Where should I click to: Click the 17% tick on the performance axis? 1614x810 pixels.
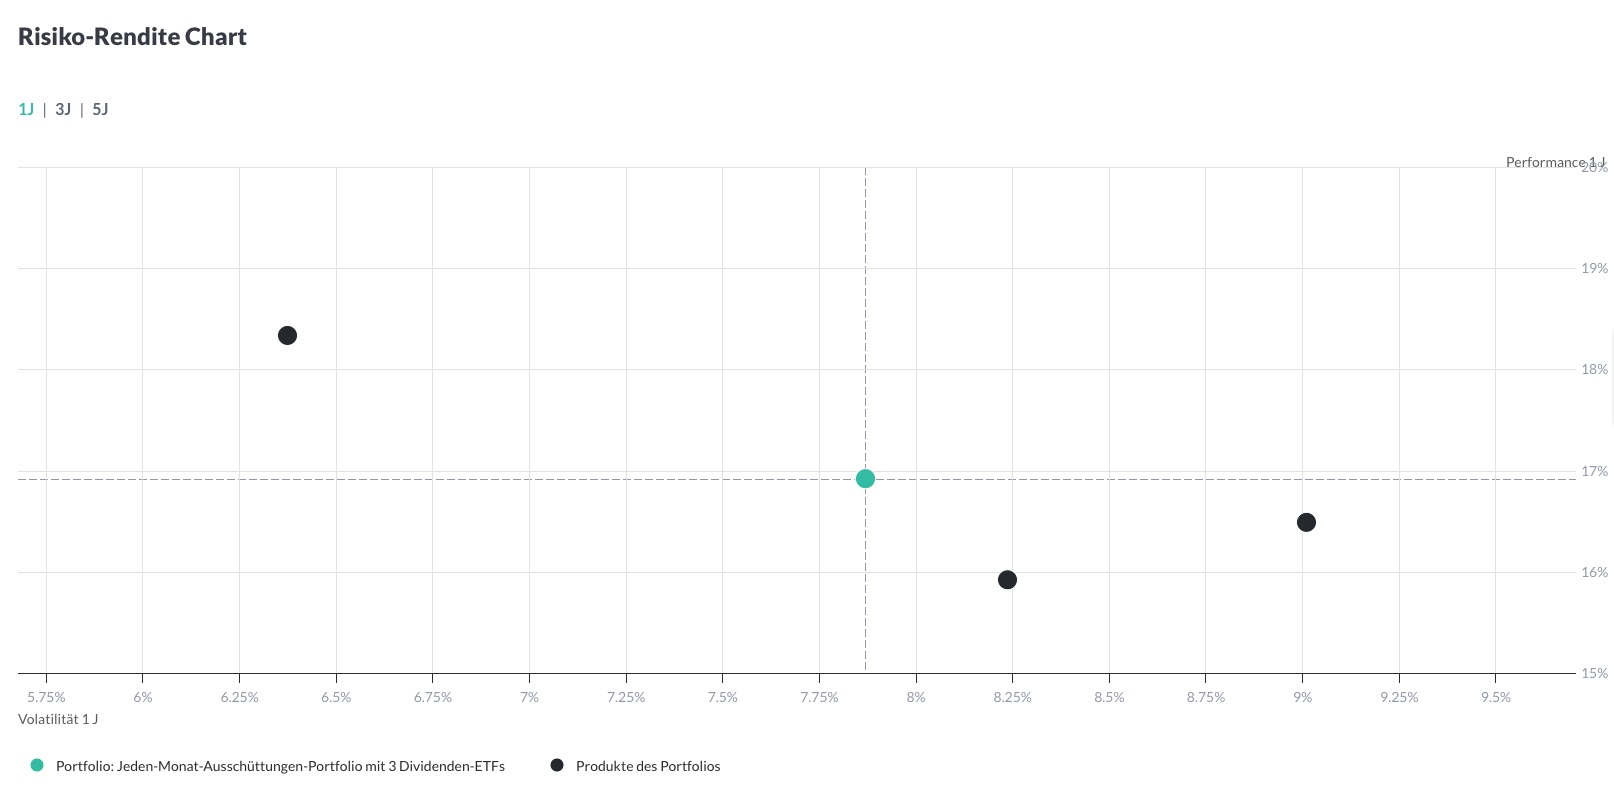point(1594,471)
